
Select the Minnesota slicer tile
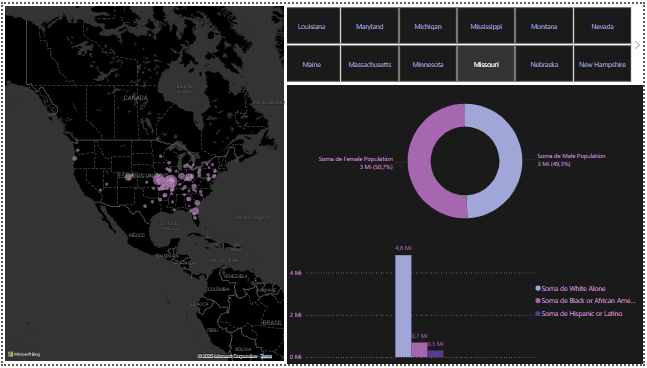pos(428,64)
